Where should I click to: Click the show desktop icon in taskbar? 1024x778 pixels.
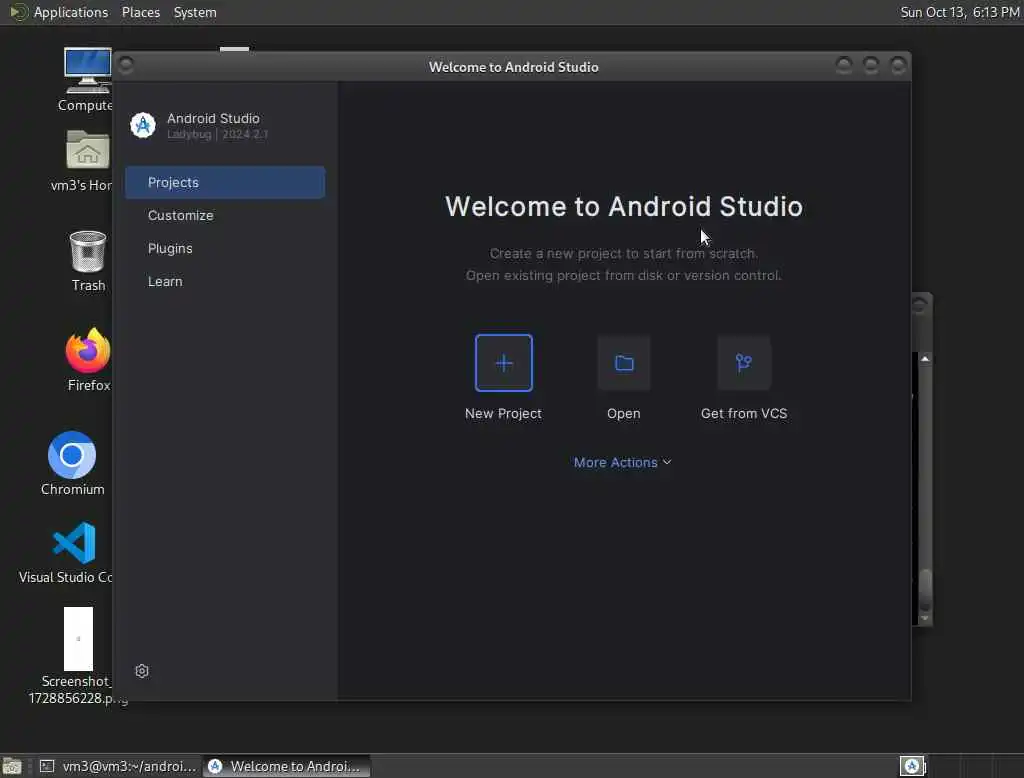pos(12,766)
